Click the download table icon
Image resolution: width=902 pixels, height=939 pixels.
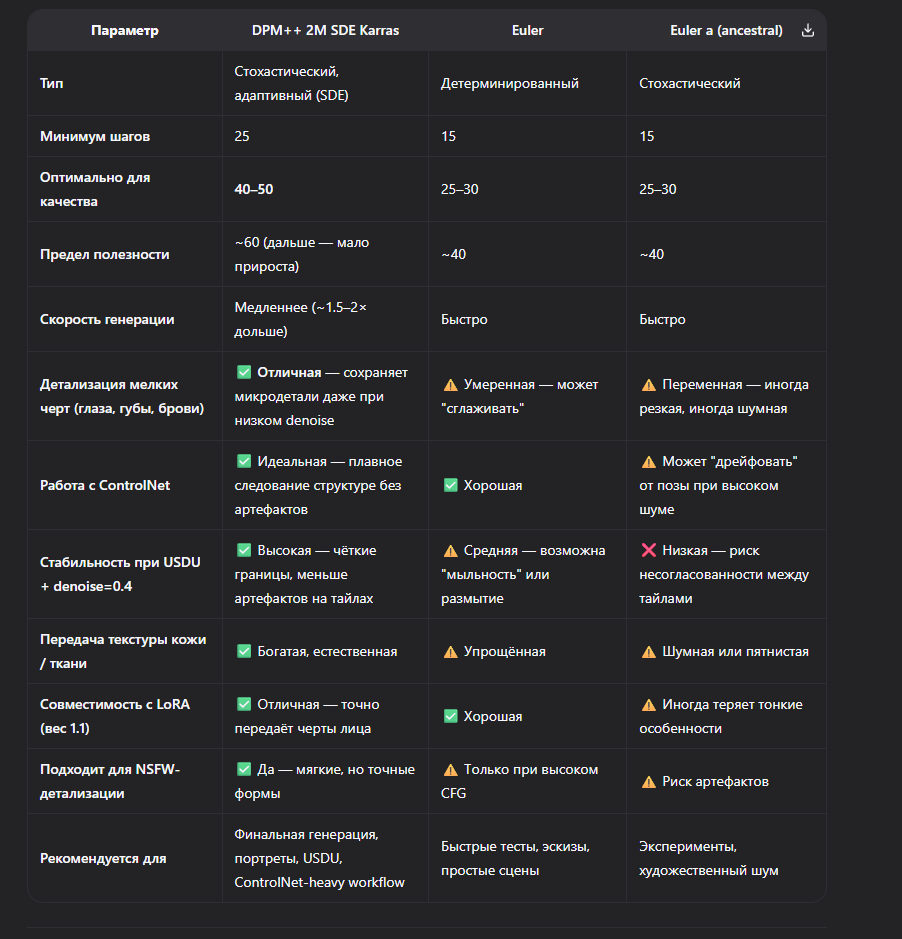808,30
